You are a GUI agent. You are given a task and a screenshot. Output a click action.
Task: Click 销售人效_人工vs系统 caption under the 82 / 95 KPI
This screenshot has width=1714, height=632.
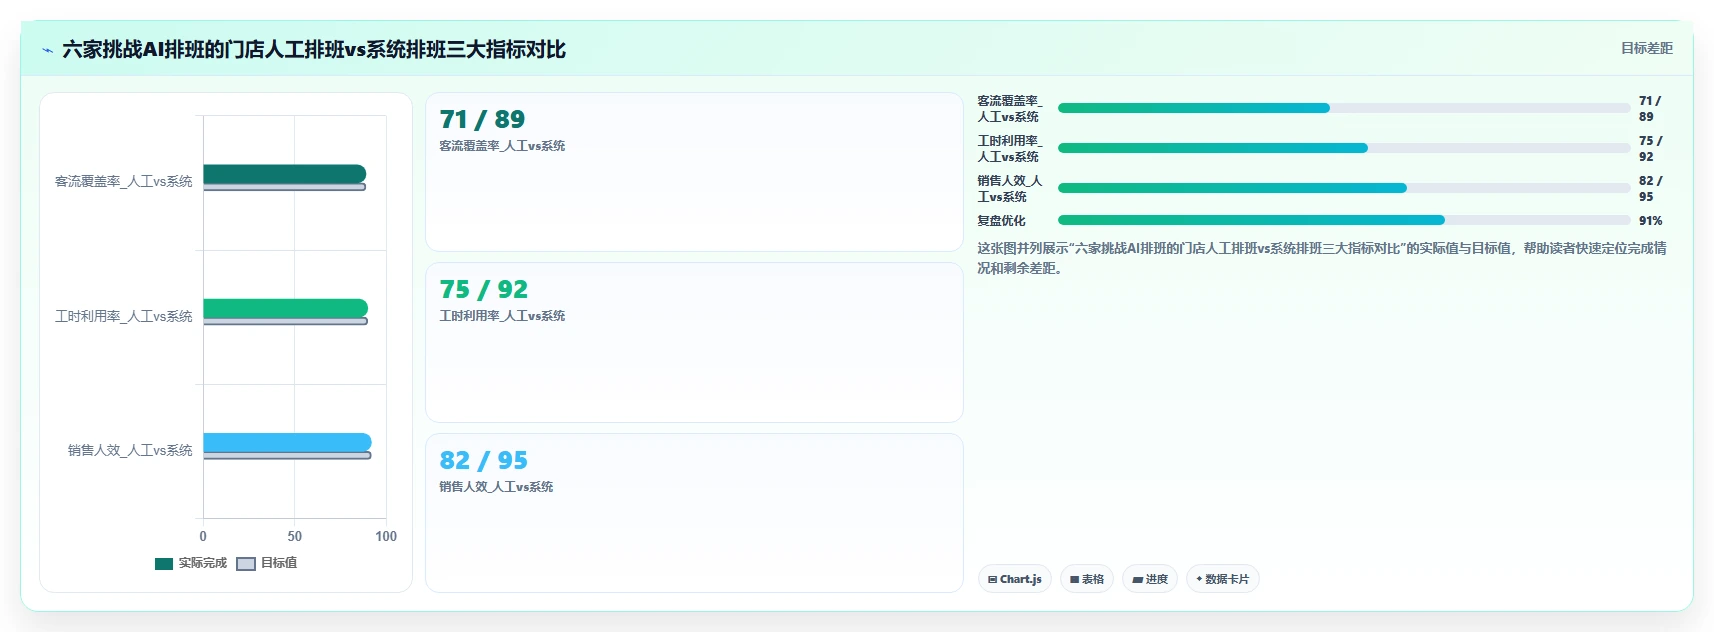(x=496, y=487)
